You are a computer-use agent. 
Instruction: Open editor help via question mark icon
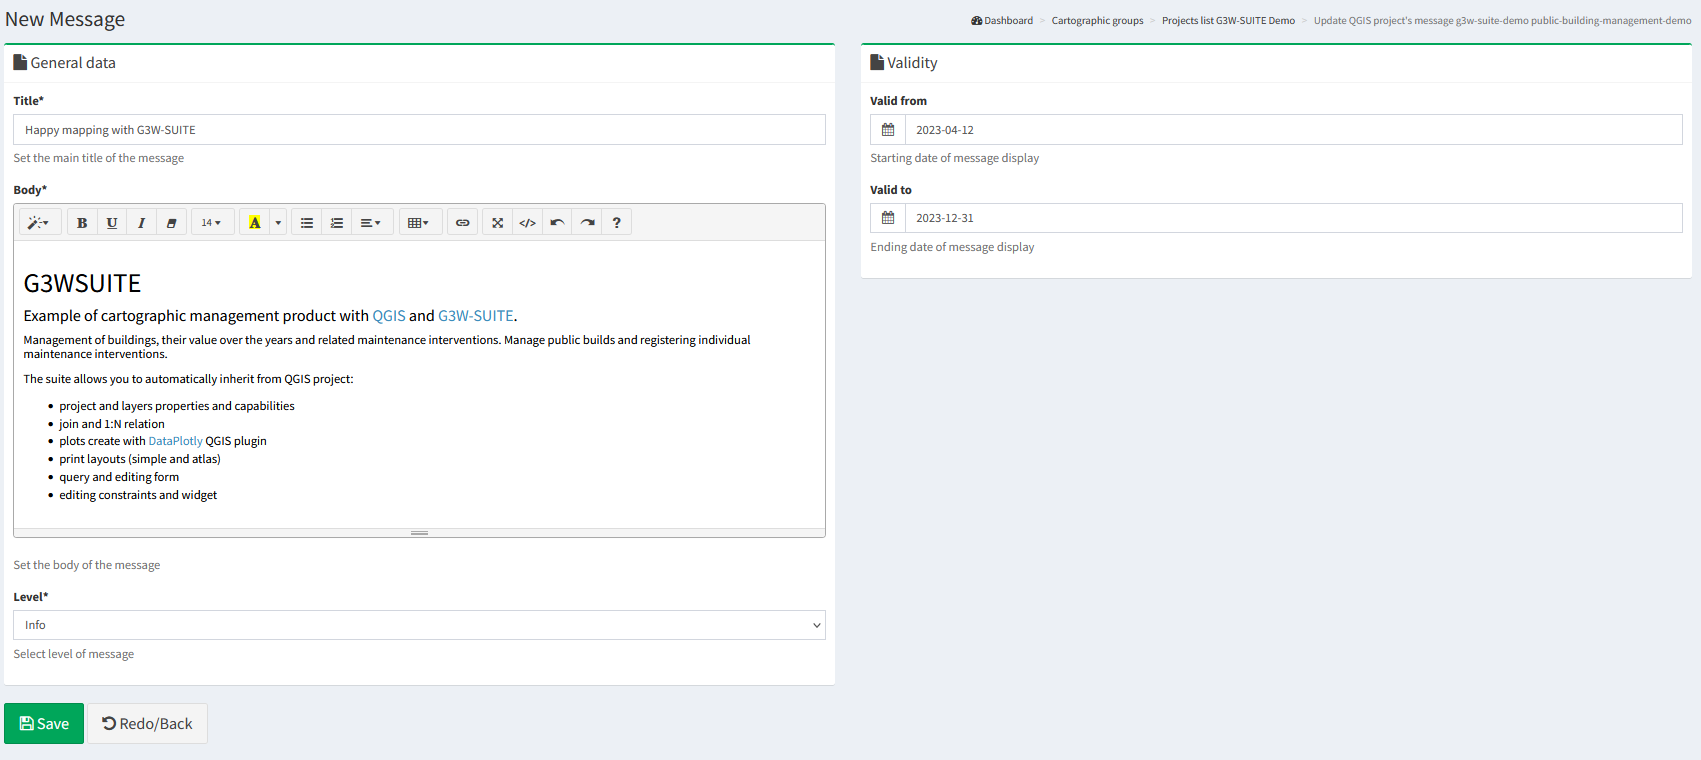point(617,223)
